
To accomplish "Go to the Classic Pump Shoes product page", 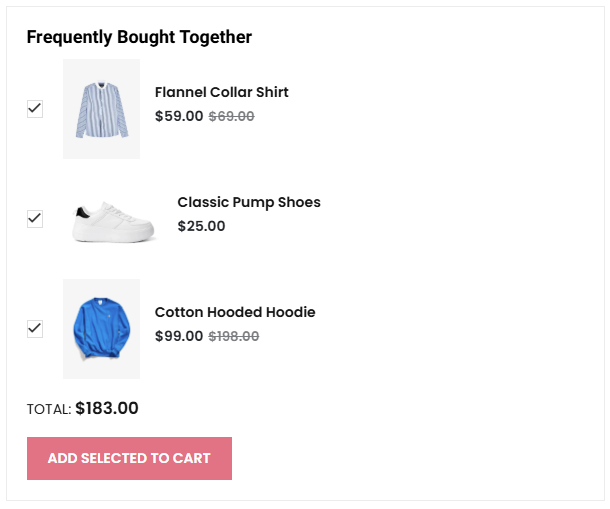I will [249, 202].
